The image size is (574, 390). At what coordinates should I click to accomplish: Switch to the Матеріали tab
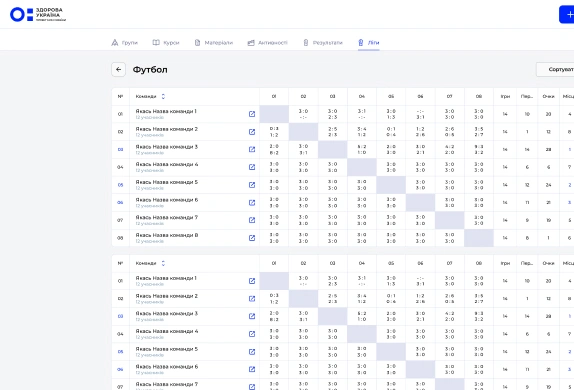click(x=213, y=42)
